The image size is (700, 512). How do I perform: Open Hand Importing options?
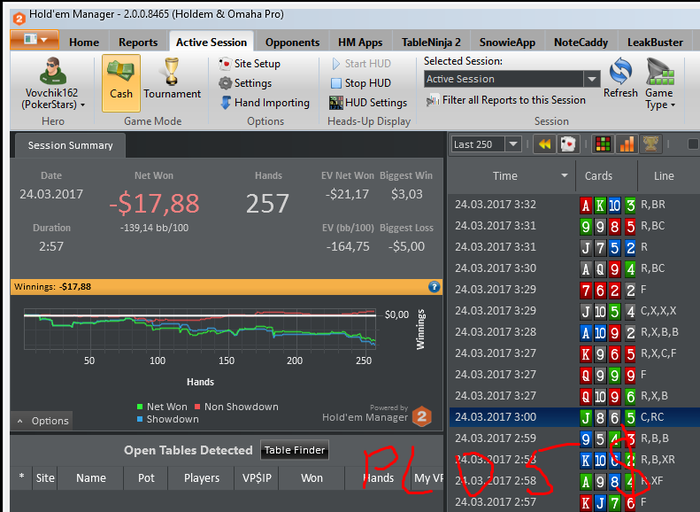pos(265,103)
